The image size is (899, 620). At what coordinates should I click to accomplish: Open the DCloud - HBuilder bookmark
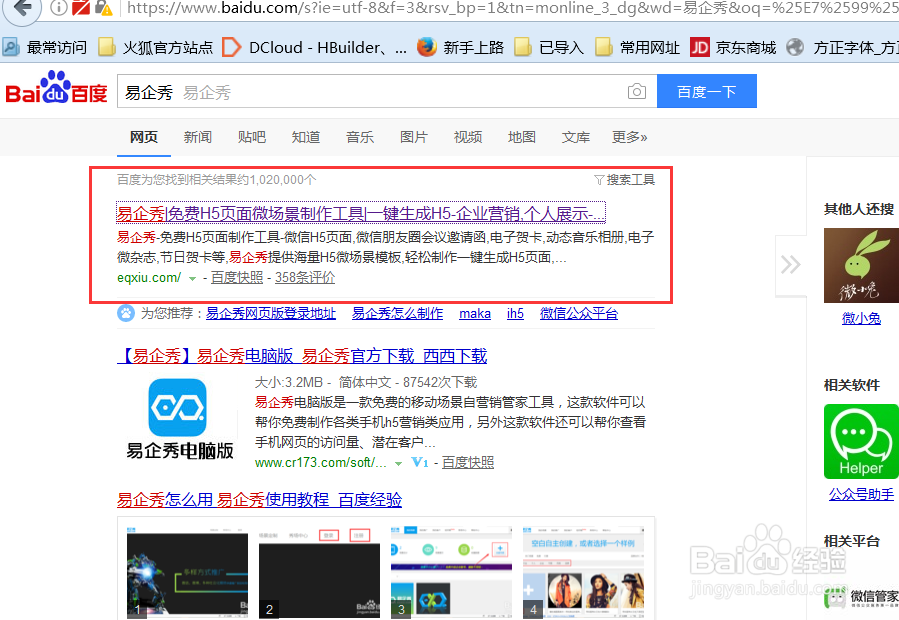(x=315, y=47)
